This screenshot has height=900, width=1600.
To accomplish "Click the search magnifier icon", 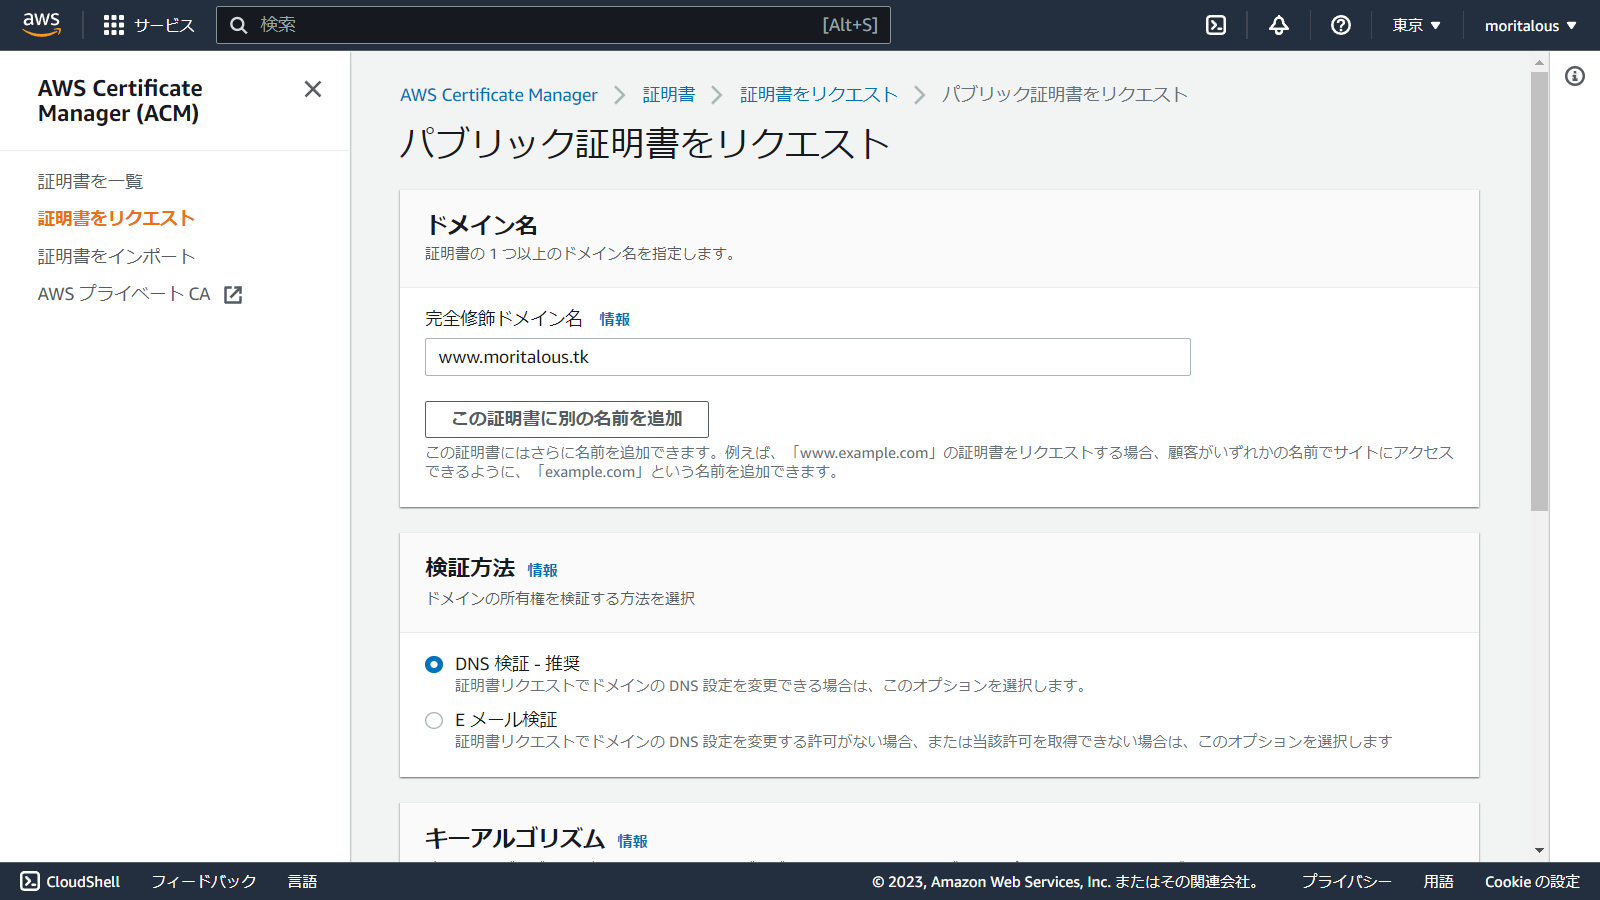I will (x=239, y=25).
